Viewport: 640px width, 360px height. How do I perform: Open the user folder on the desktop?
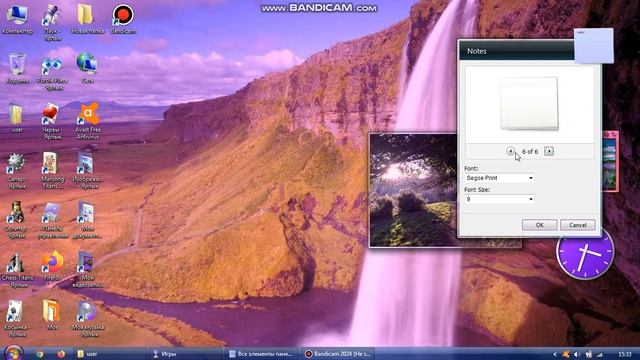(17, 118)
